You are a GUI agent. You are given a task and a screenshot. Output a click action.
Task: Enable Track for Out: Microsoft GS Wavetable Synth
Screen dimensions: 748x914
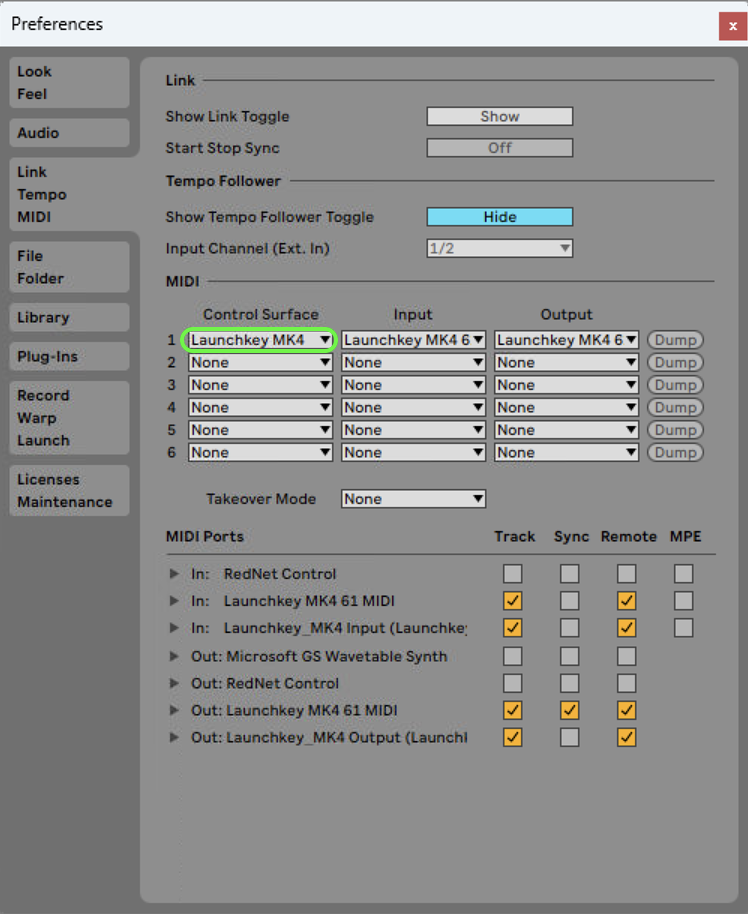512,656
